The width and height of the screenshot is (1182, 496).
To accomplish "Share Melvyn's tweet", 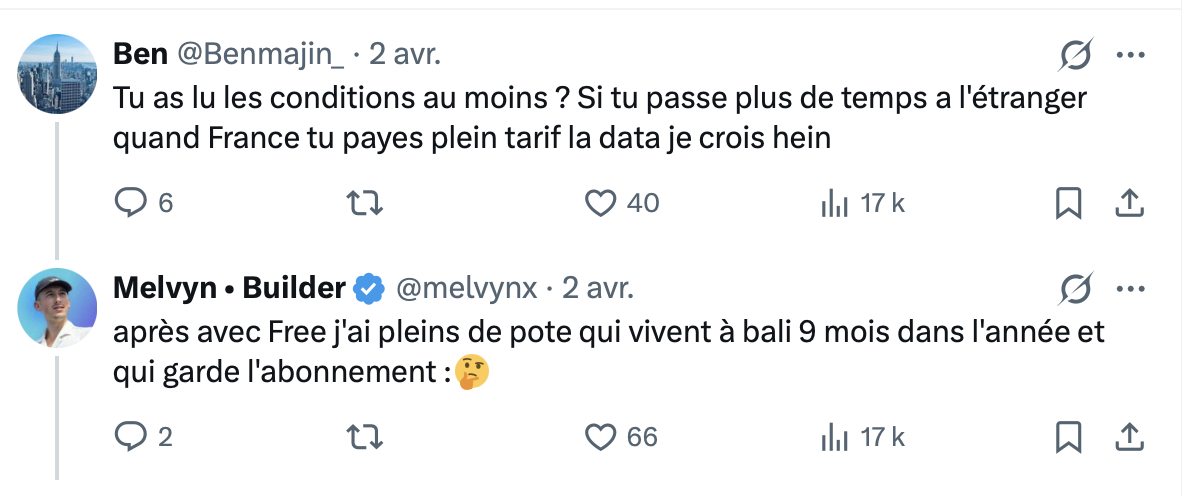I will pyautogui.click(x=1129, y=436).
